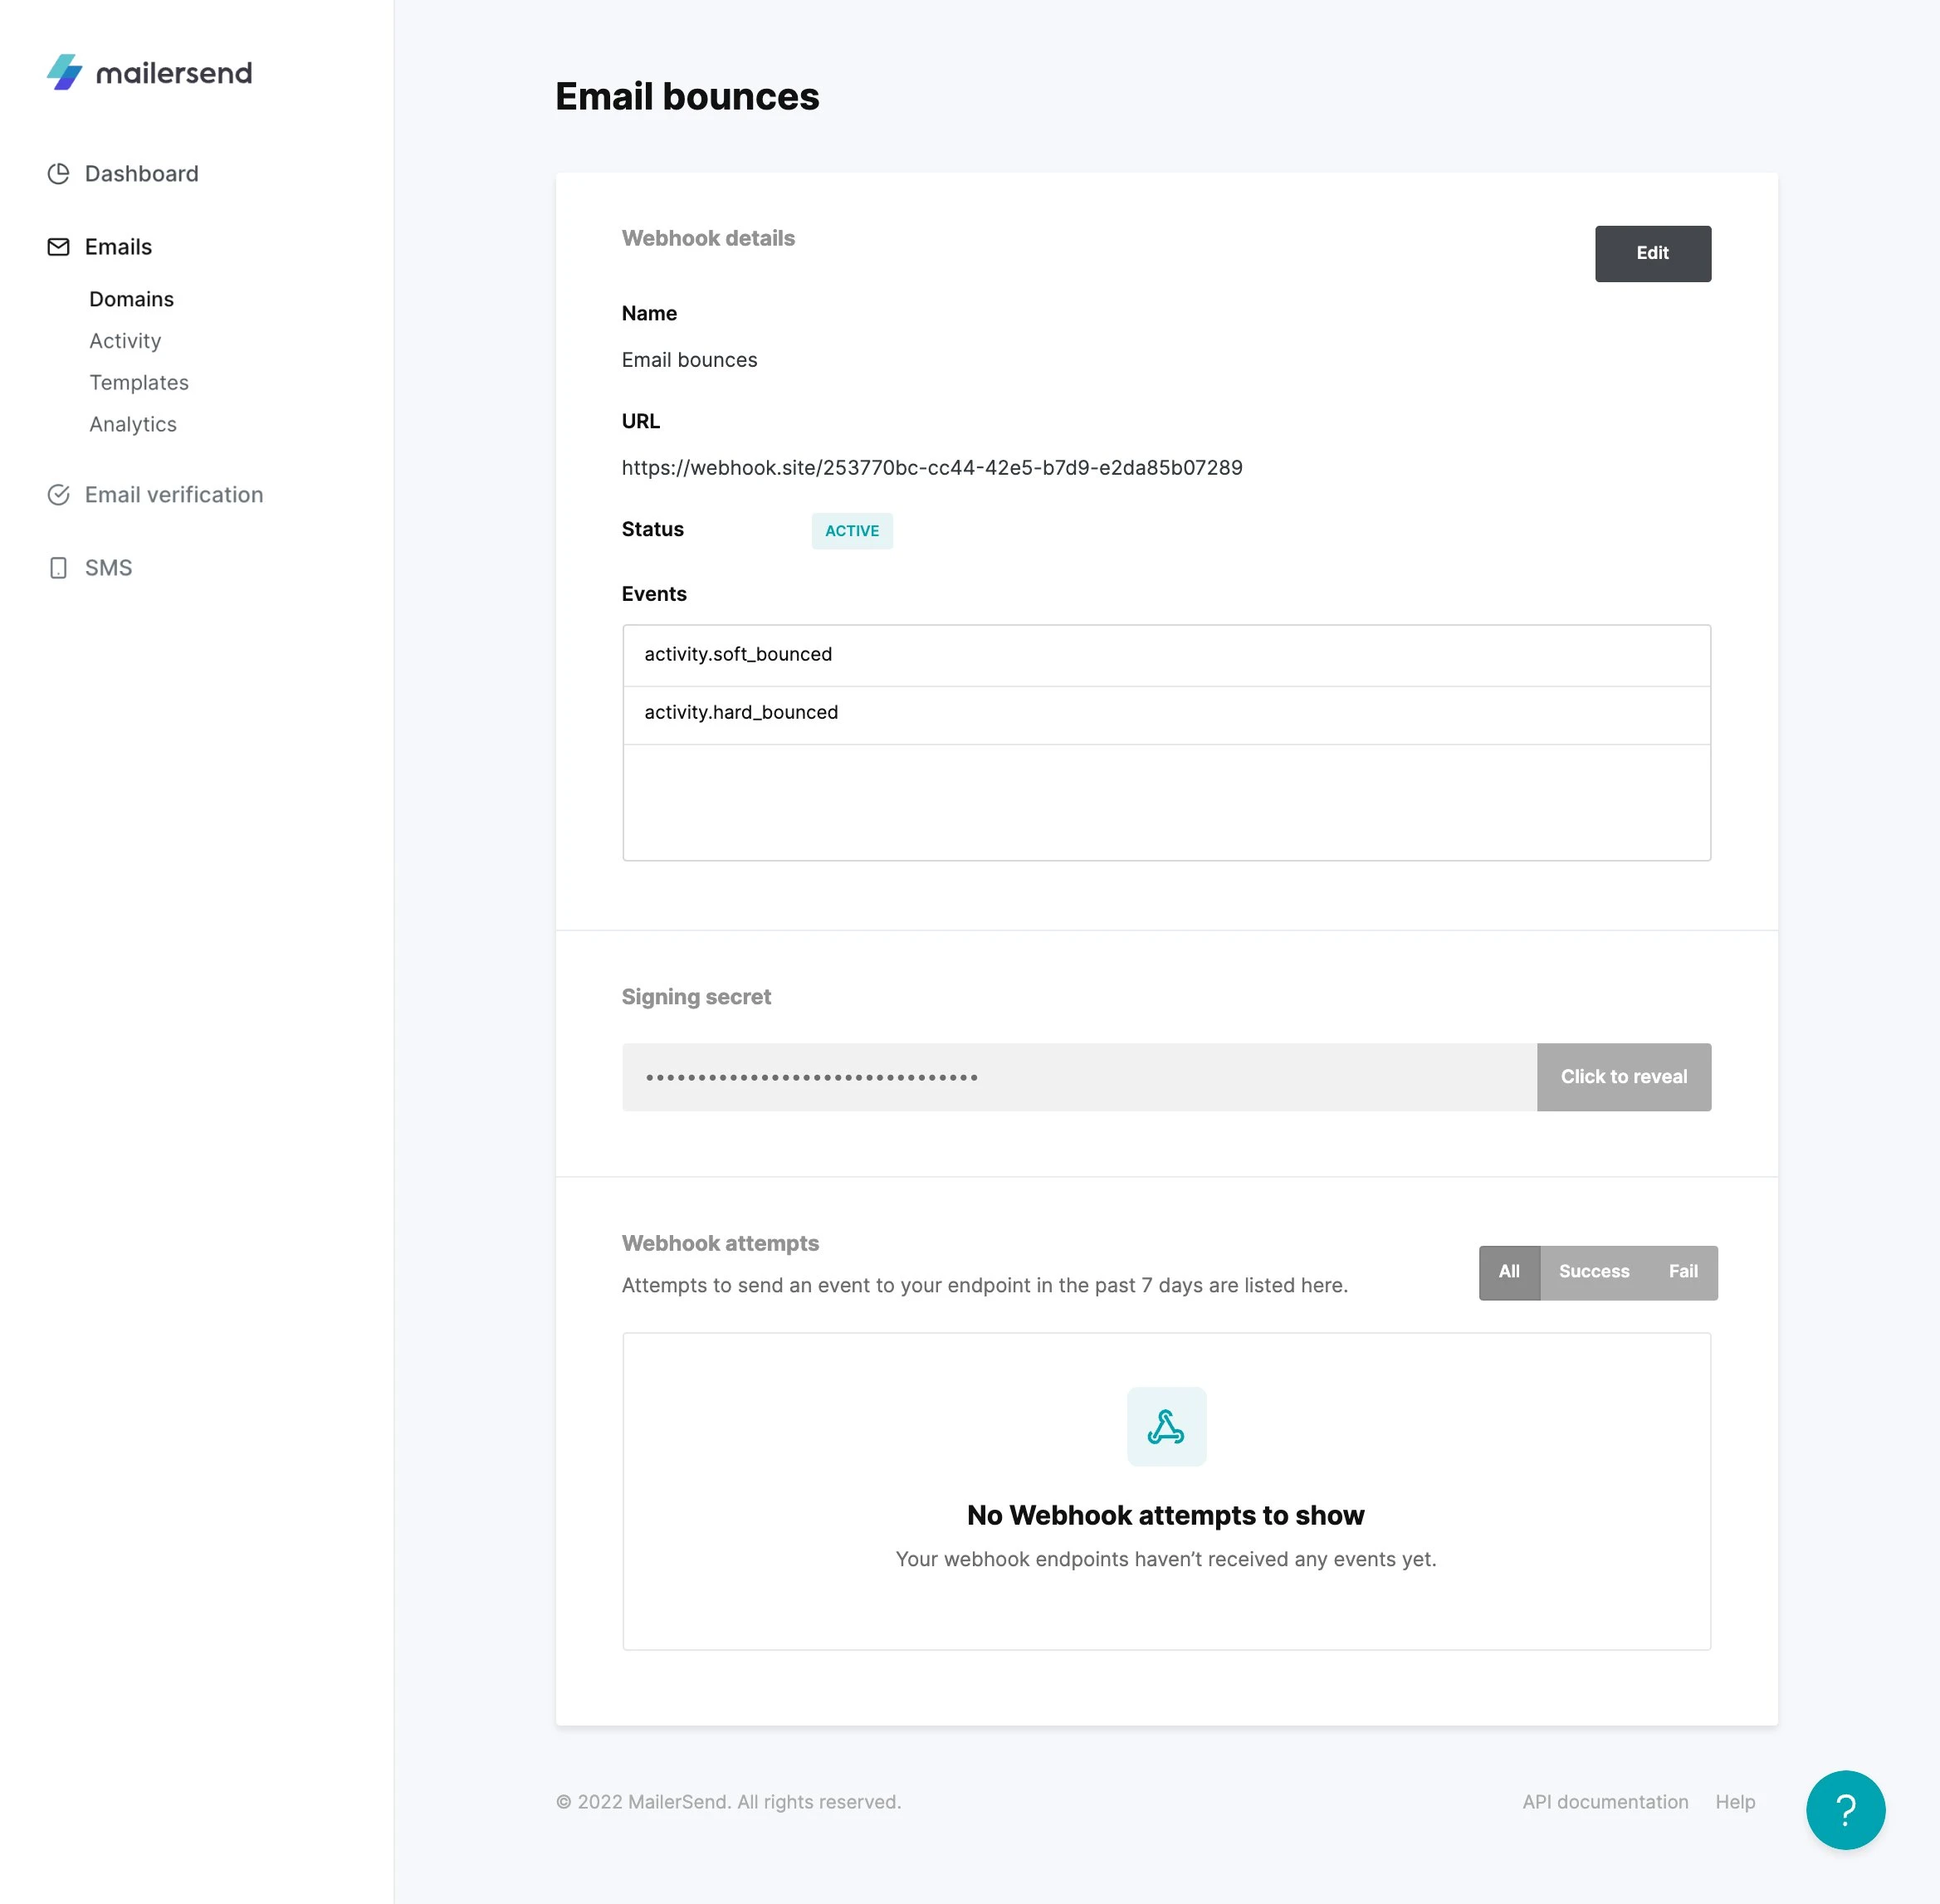Open the API documentation link
The height and width of the screenshot is (1904, 1940).
point(1605,1802)
